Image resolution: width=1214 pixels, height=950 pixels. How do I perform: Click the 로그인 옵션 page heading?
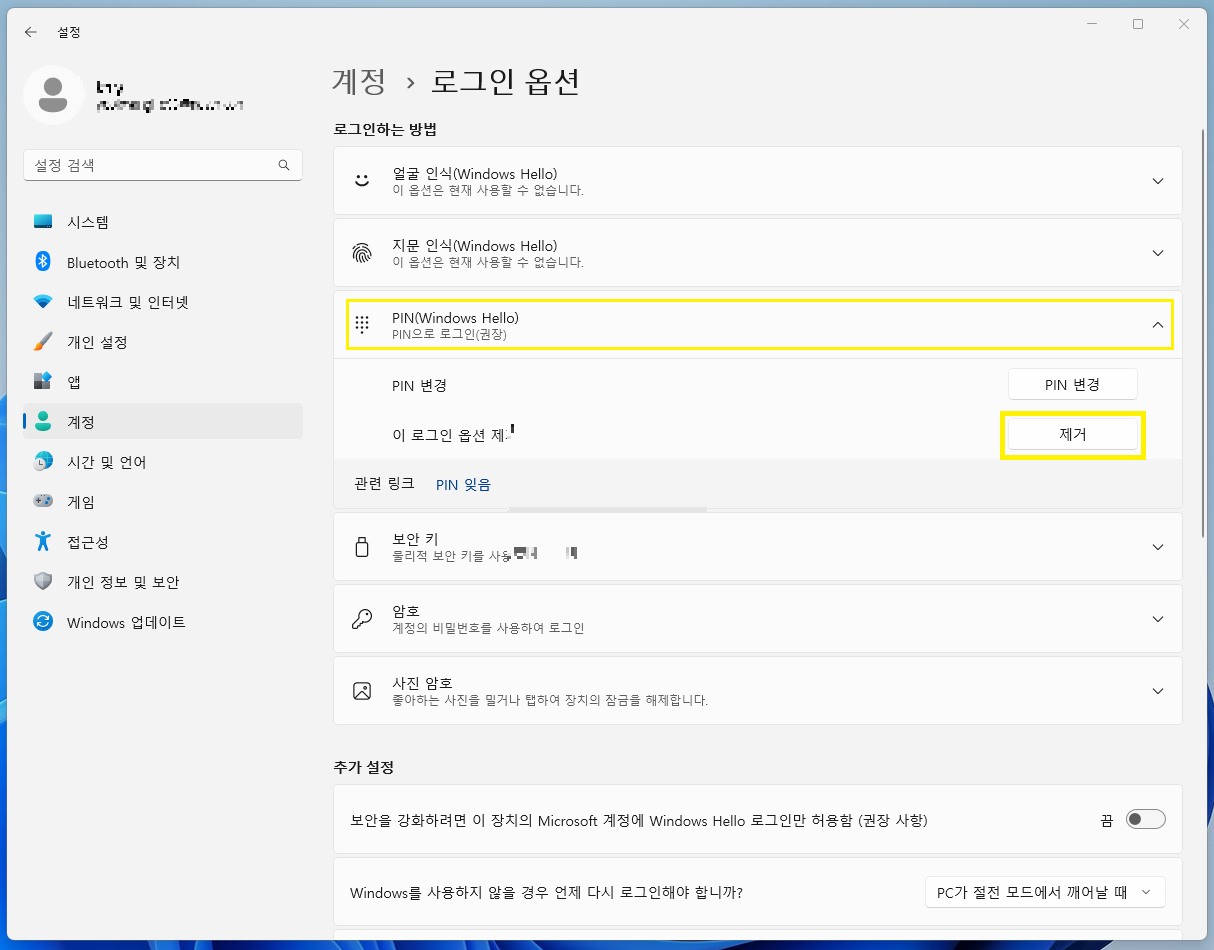pos(506,81)
